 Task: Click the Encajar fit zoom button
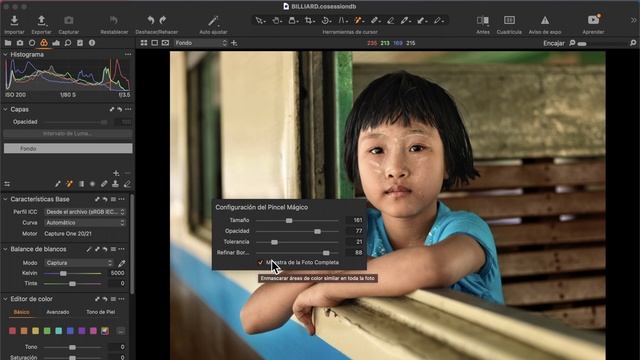(x=554, y=43)
